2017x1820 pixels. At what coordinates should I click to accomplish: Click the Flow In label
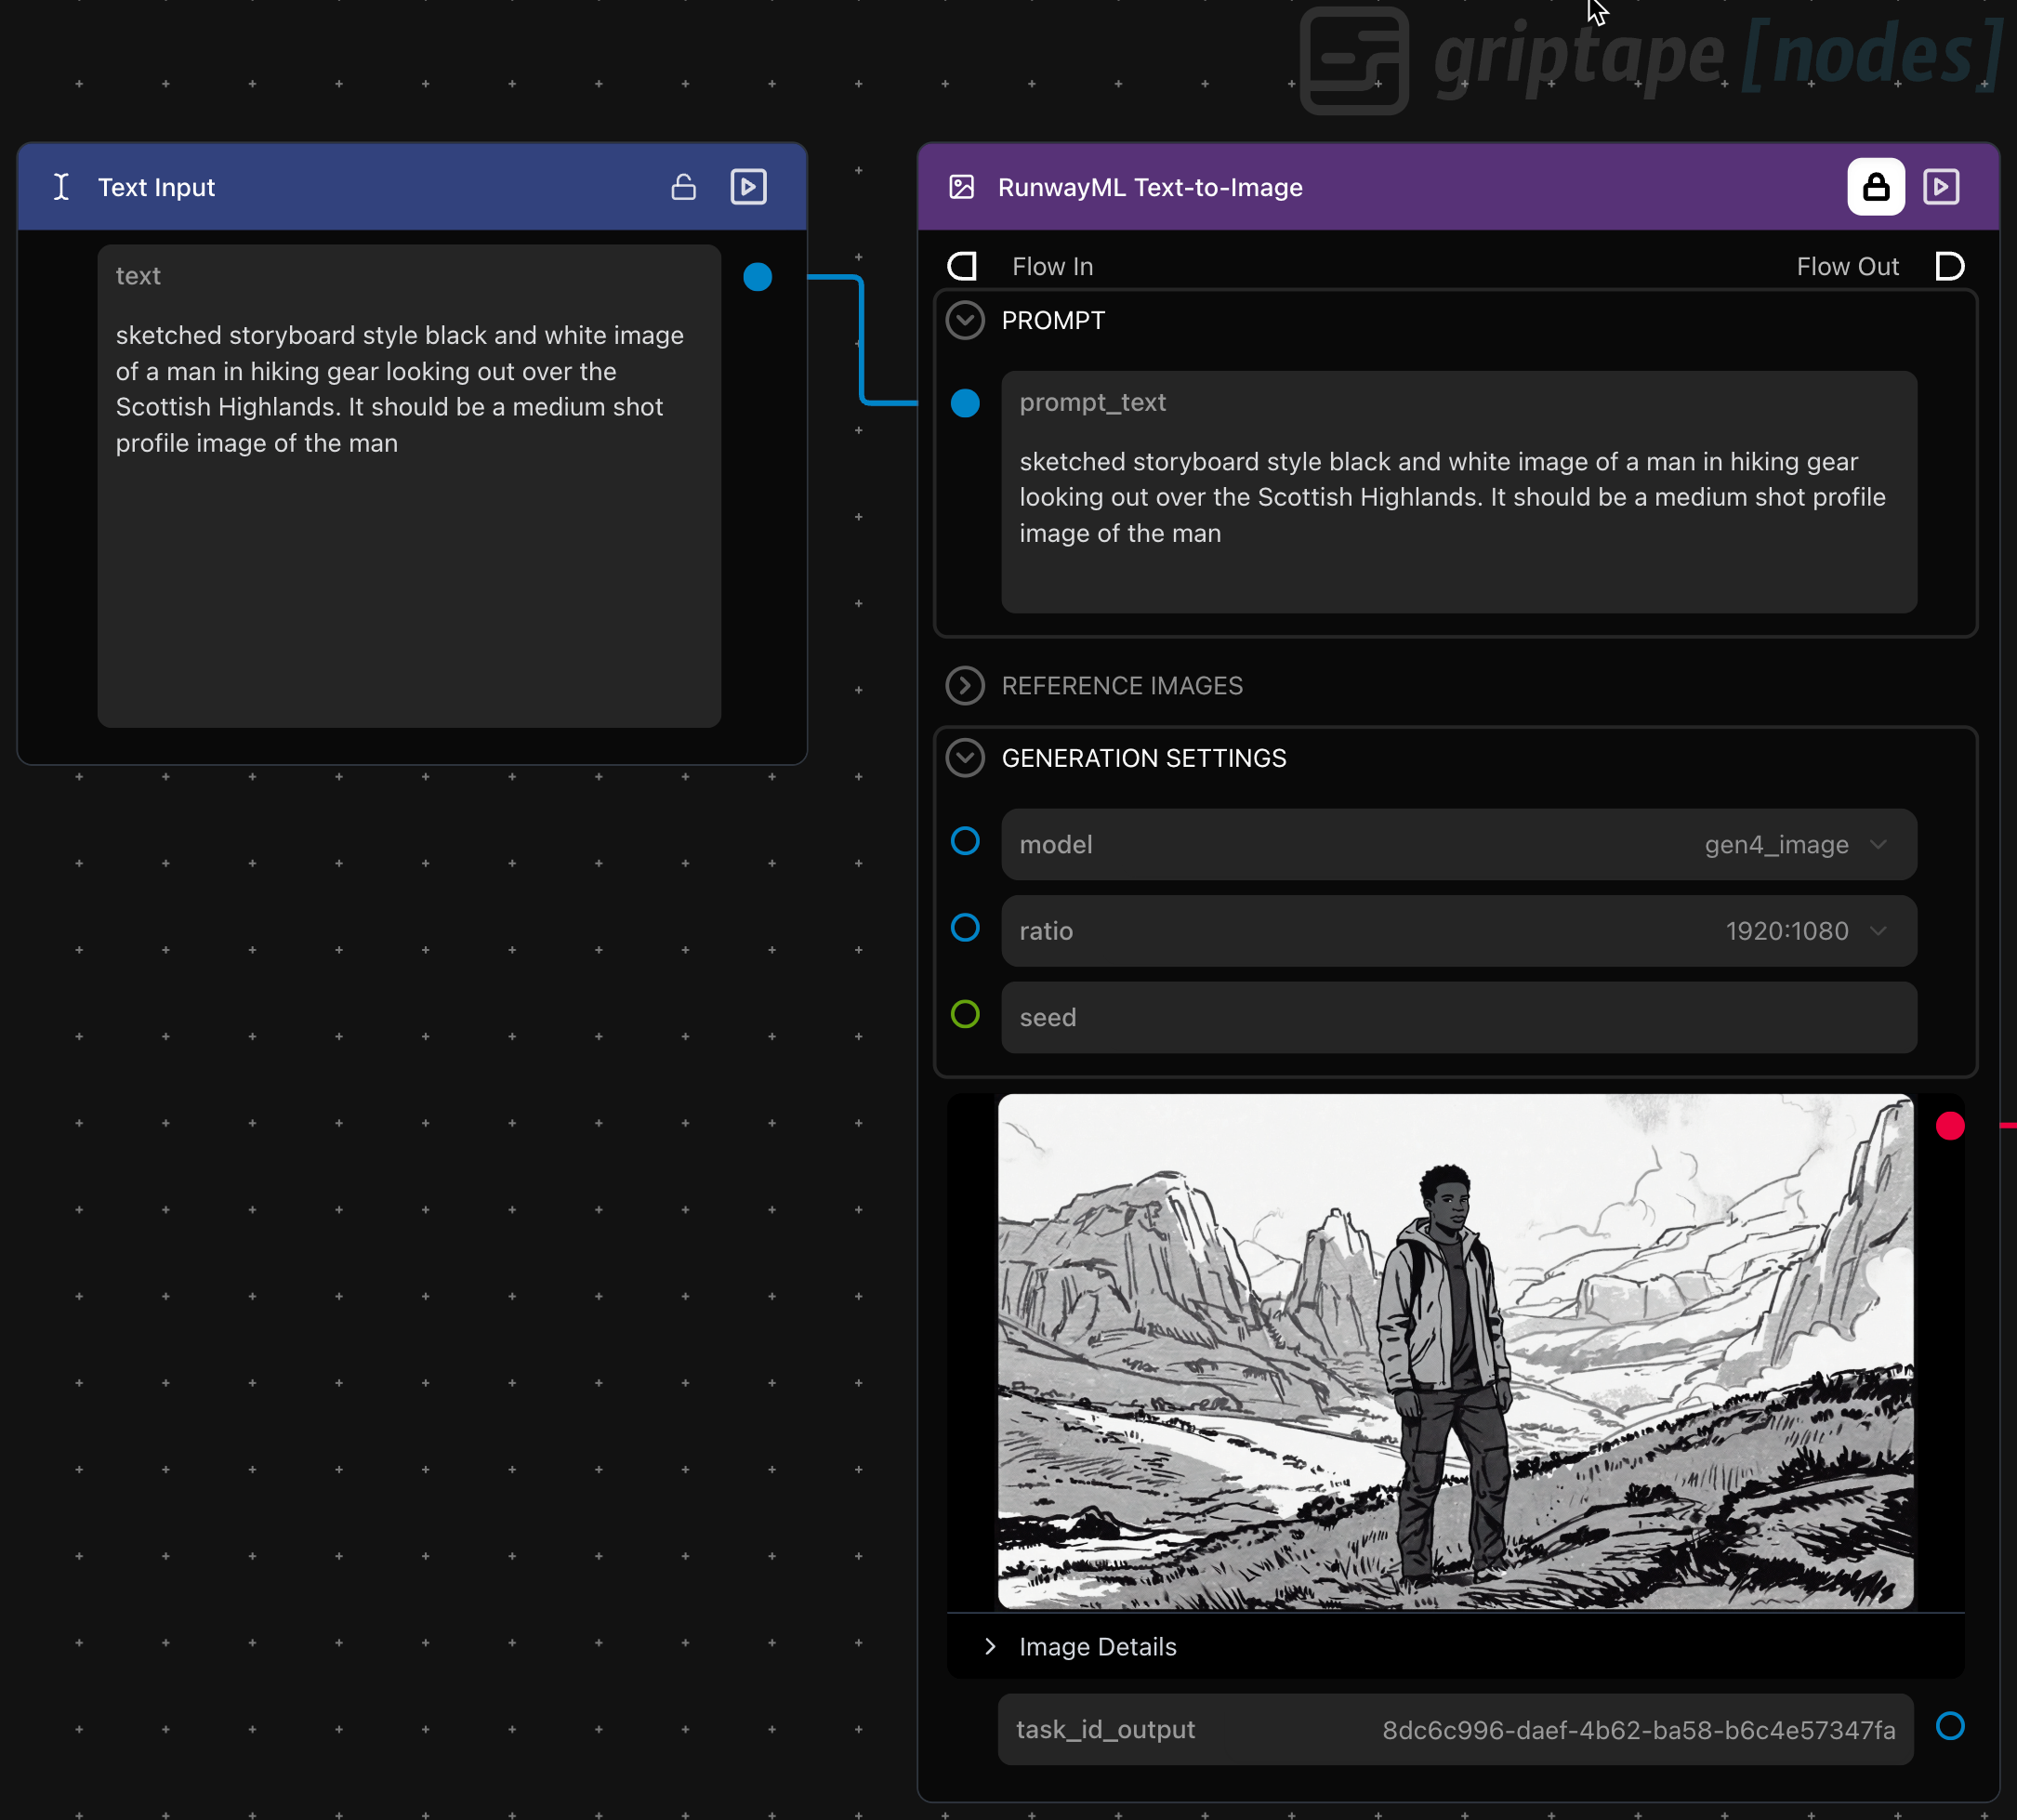[1052, 266]
